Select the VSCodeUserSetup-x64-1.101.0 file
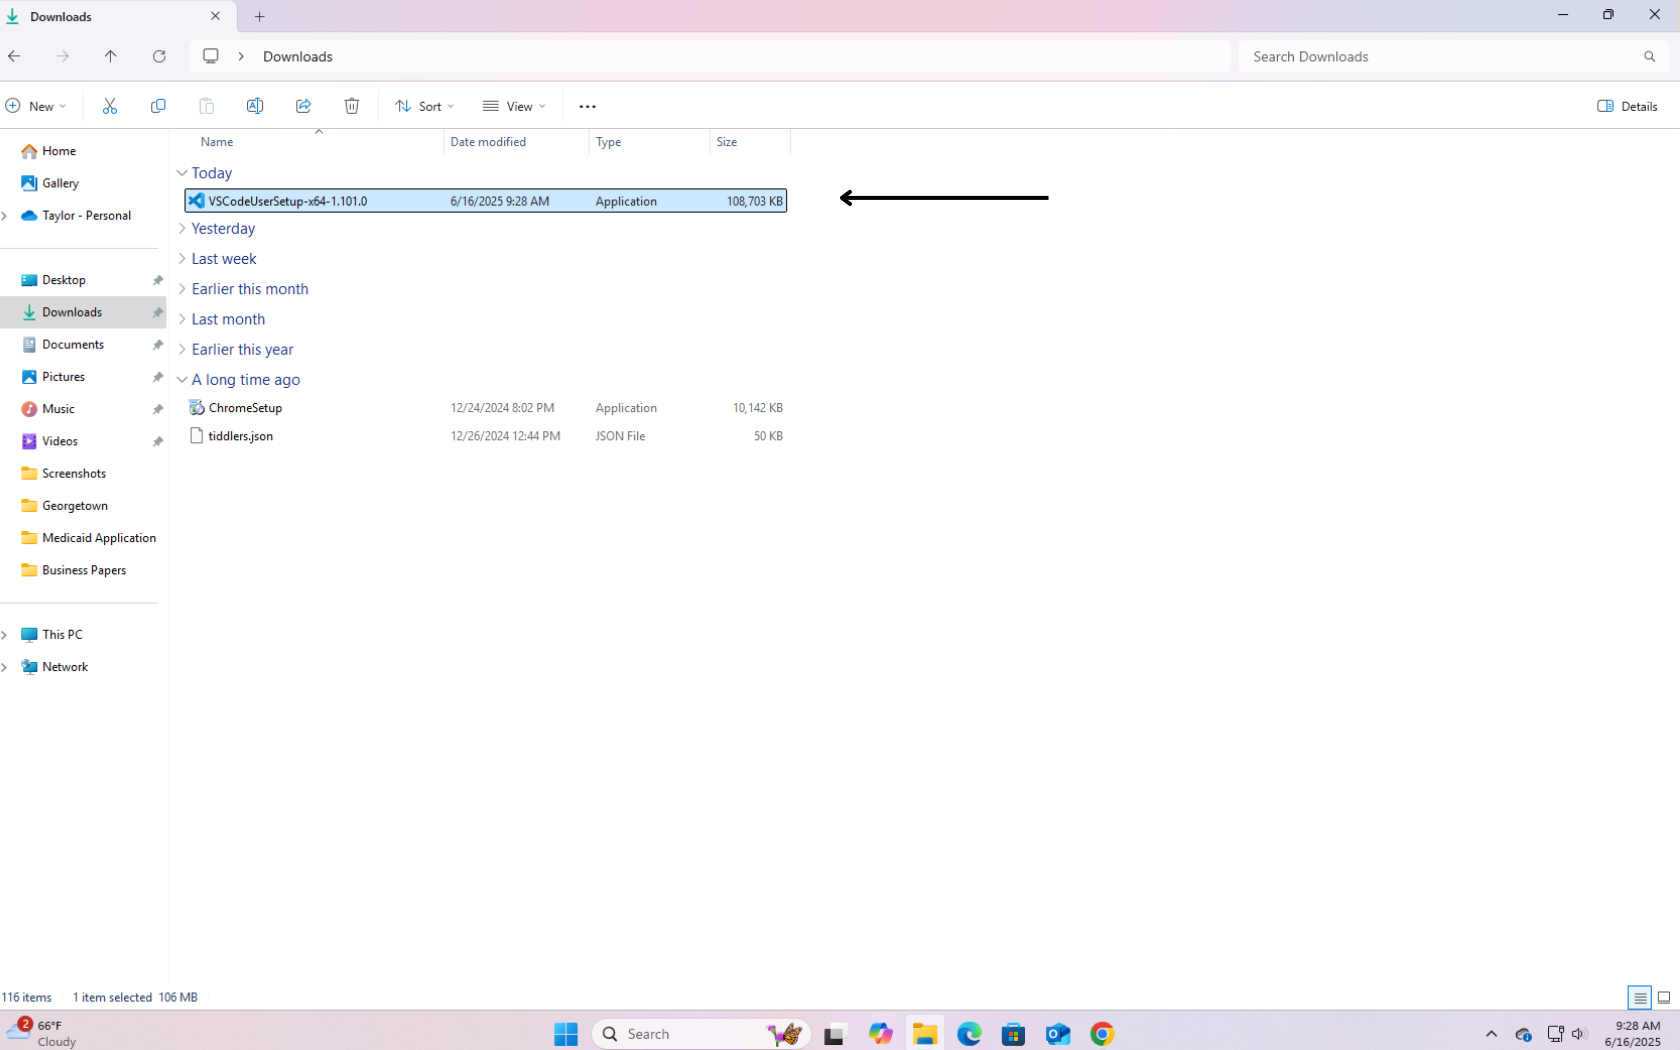This screenshot has height=1050, width=1680. (486, 201)
